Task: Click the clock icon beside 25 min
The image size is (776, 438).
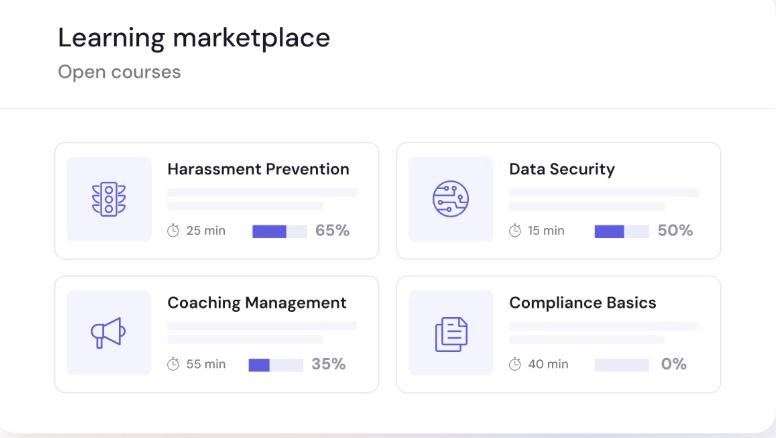Action: coord(174,231)
